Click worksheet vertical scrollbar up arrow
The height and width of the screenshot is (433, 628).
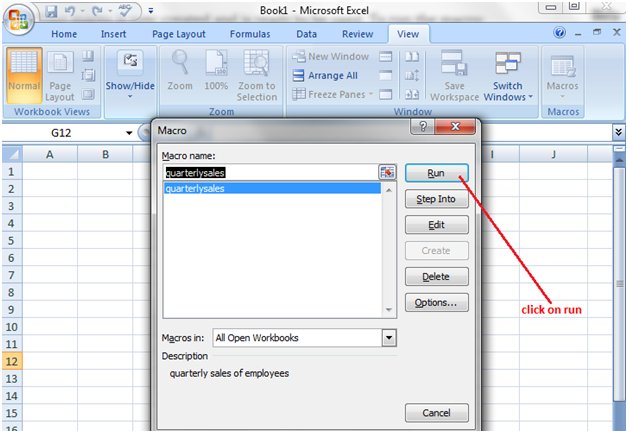pyautogui.click(x=619, y=160)
